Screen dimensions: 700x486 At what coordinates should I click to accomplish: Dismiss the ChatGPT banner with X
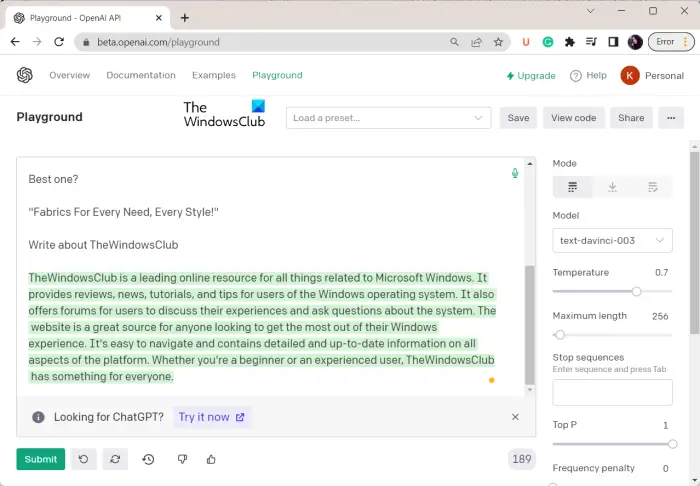coord(515,417)
